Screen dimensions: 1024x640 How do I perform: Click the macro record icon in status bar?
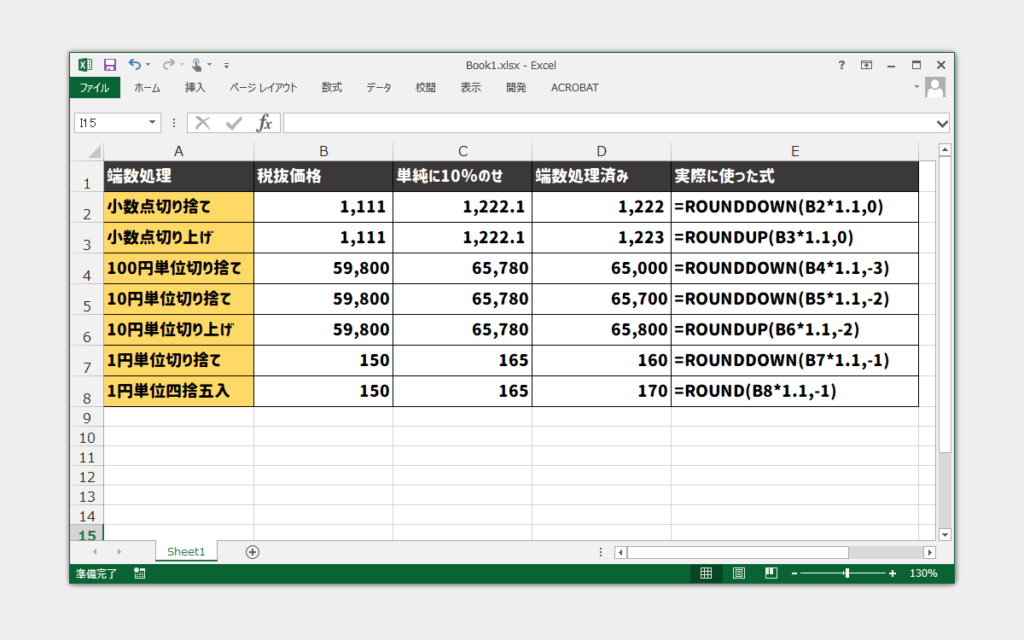click(x=140, y=573)
